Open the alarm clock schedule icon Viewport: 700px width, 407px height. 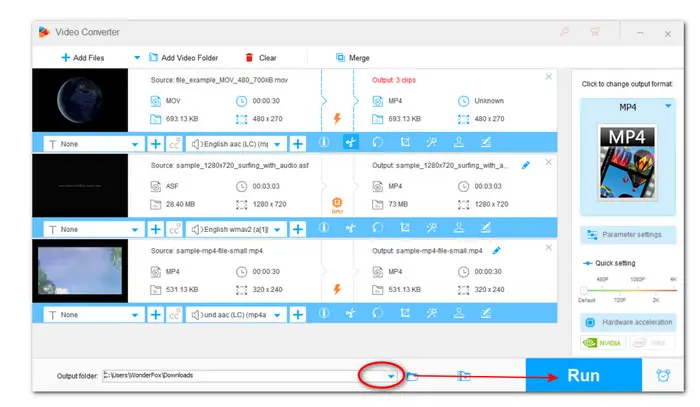663,376
